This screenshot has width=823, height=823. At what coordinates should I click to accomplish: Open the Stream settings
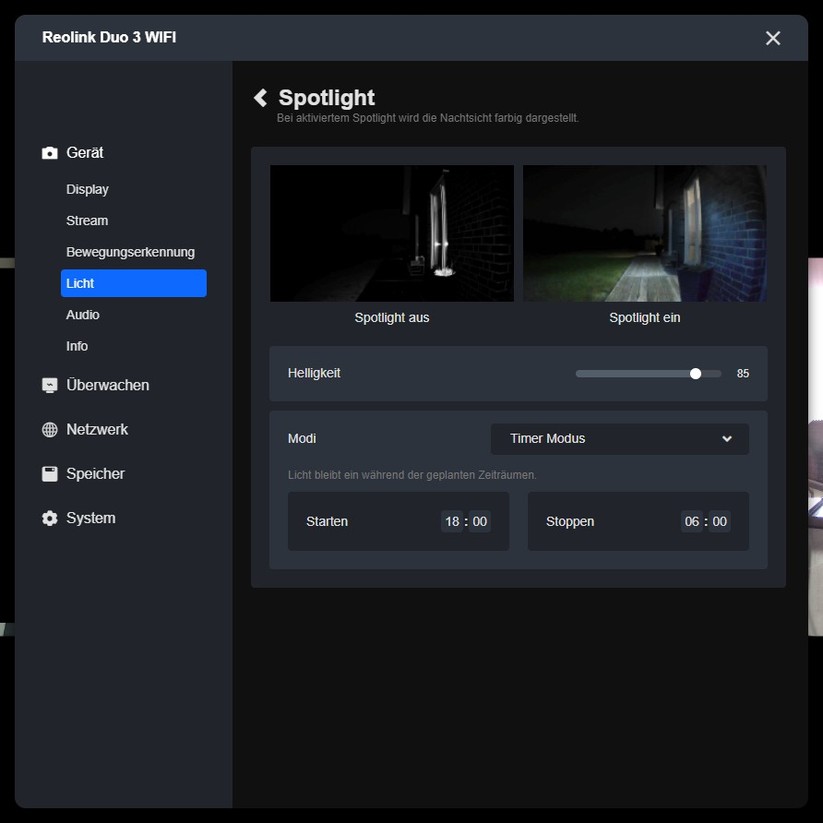[87, 220]
